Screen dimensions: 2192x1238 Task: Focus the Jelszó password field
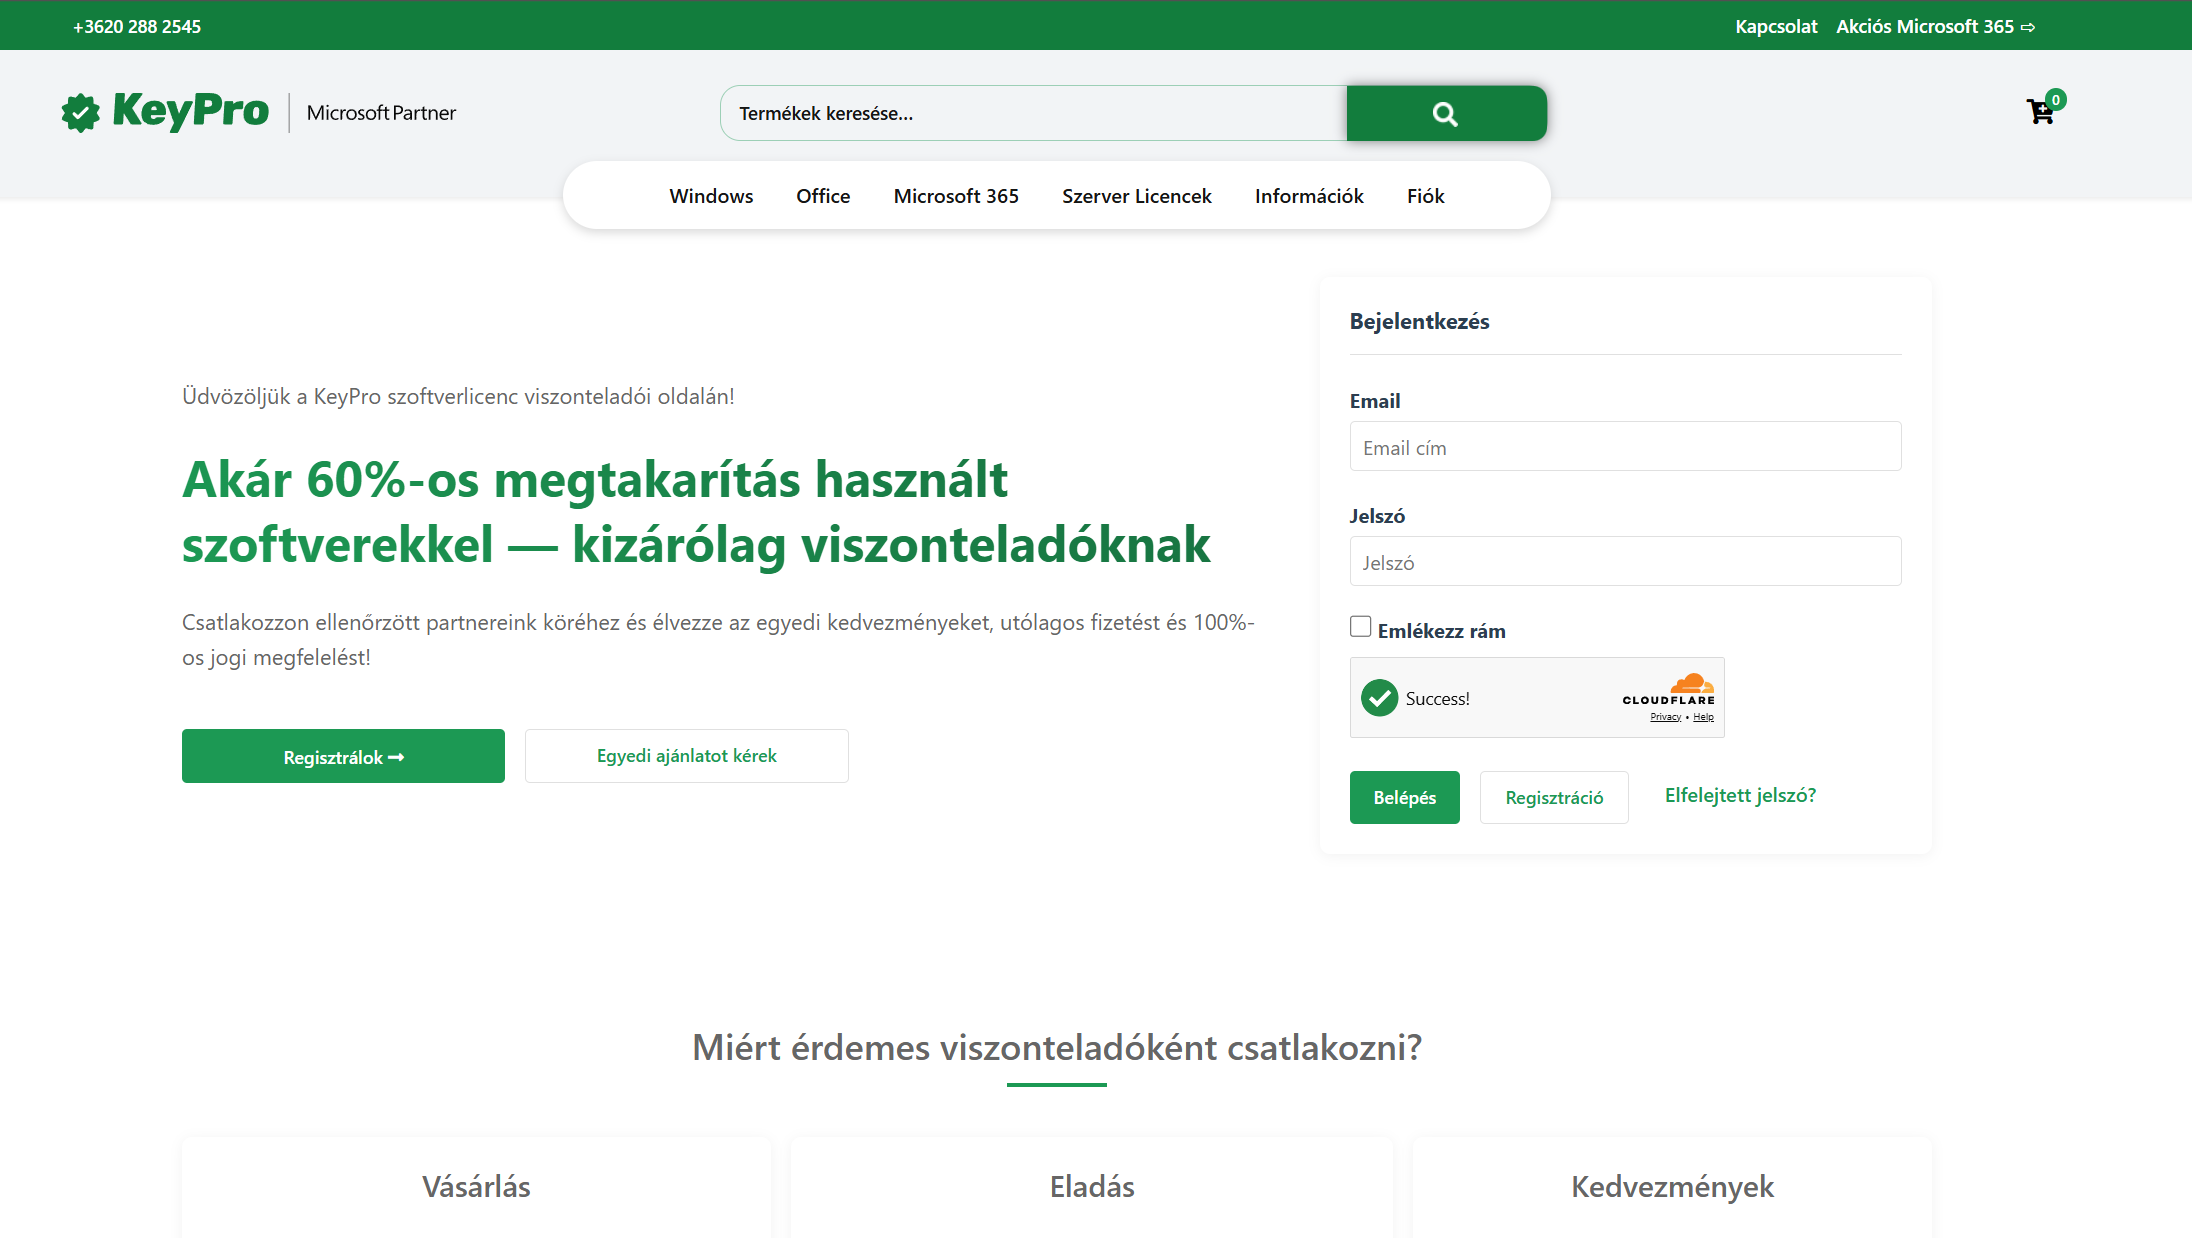coord(1626,561)
